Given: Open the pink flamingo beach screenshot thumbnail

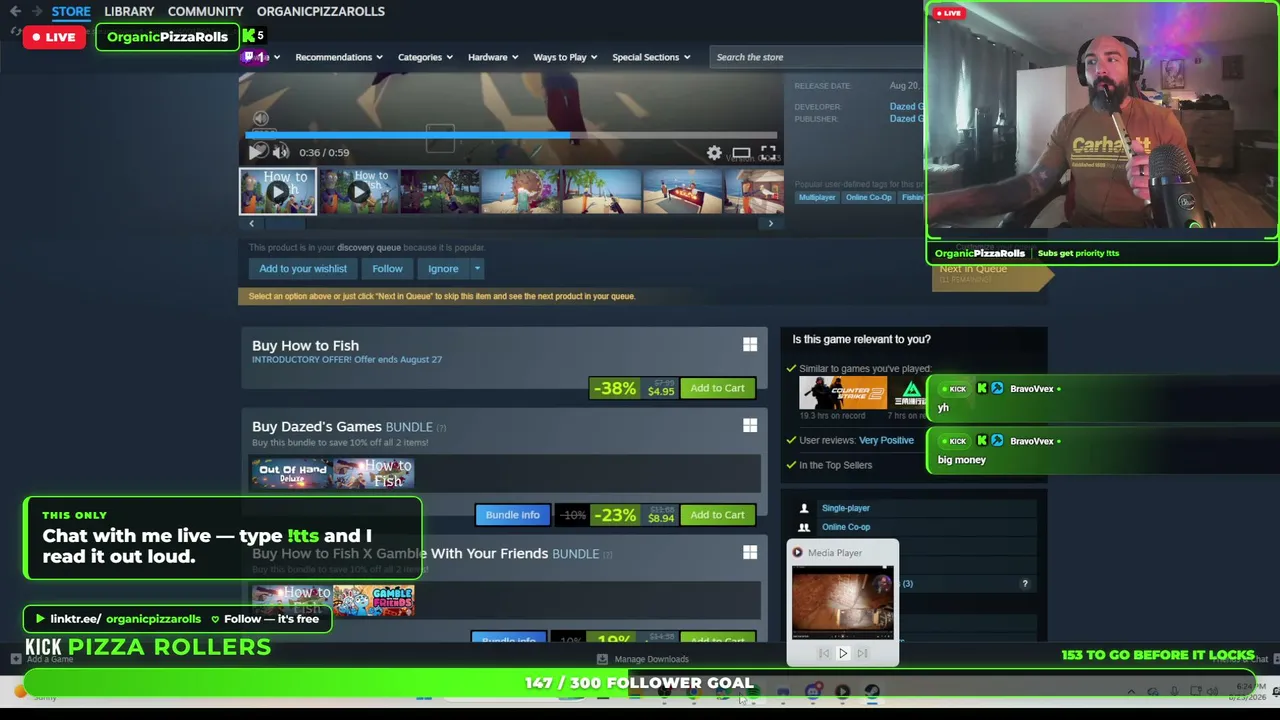Looking at the screenshot, I should click(x=520, y=192).
